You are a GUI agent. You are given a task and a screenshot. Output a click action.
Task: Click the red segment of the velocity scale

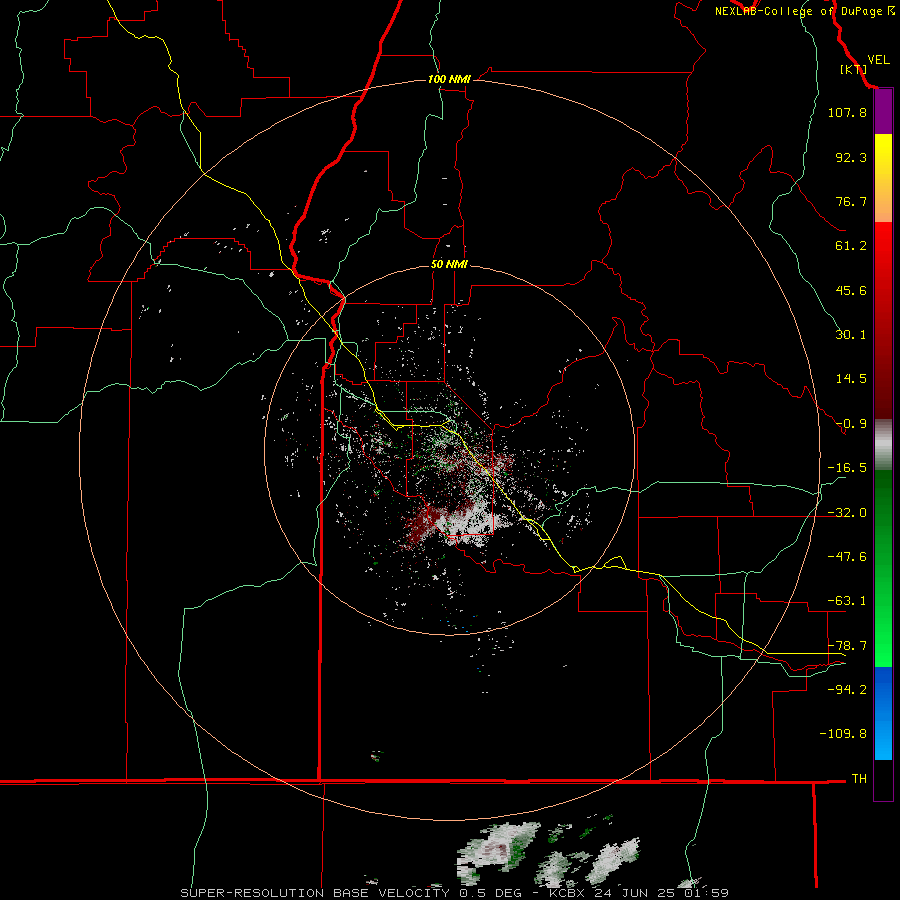click(883, 320)
